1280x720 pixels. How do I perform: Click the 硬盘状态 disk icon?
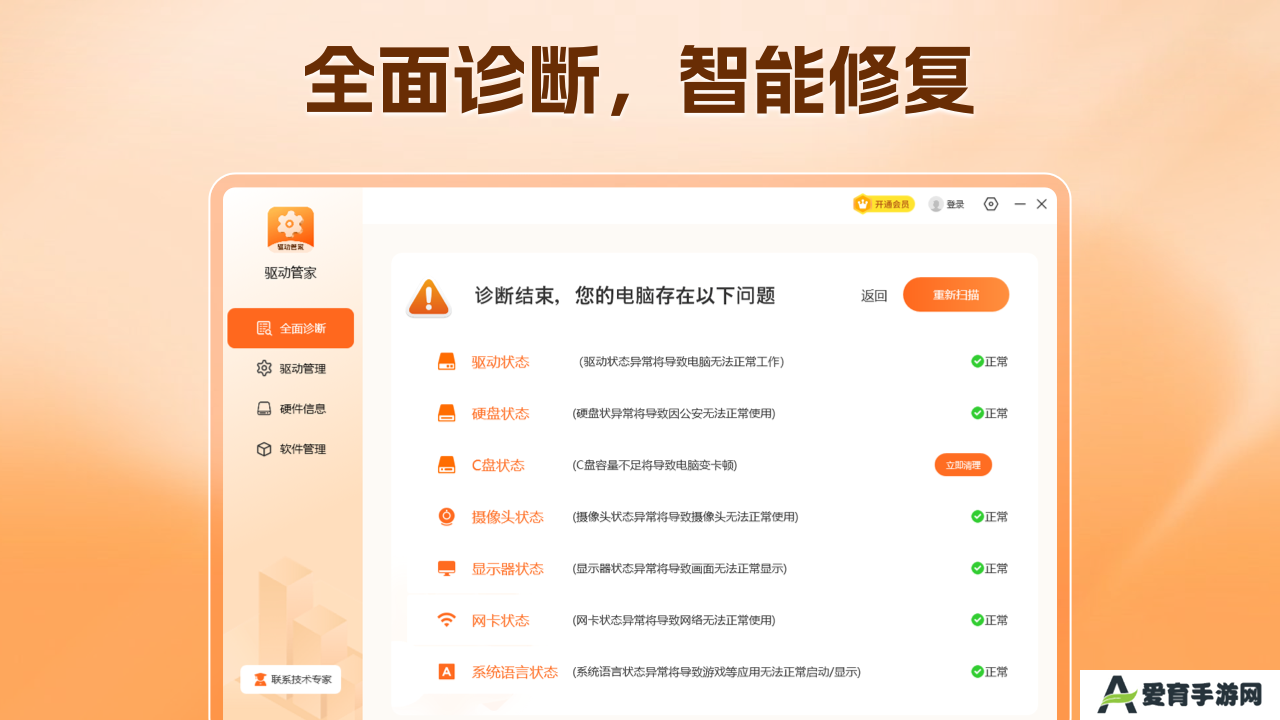click(447, 413)
